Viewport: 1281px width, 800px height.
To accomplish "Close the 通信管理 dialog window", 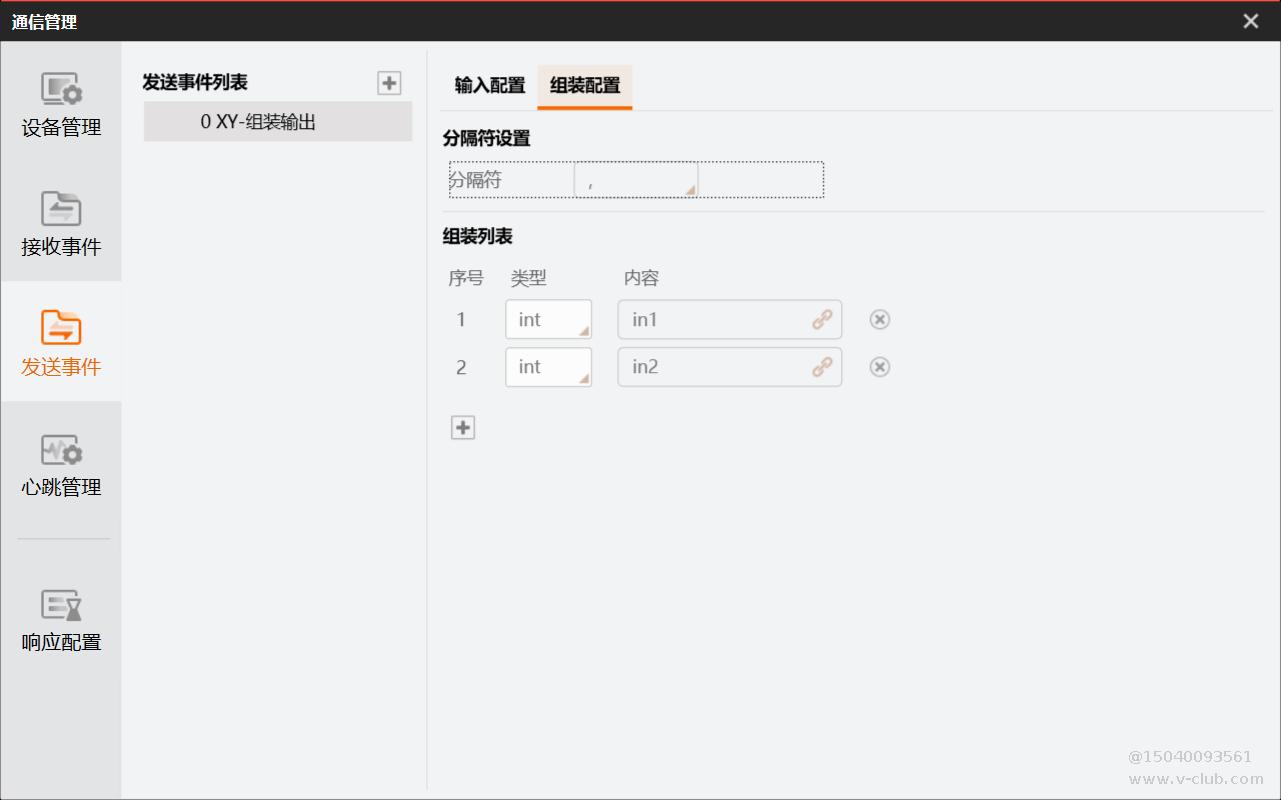I will click(x=1250, y=21).
